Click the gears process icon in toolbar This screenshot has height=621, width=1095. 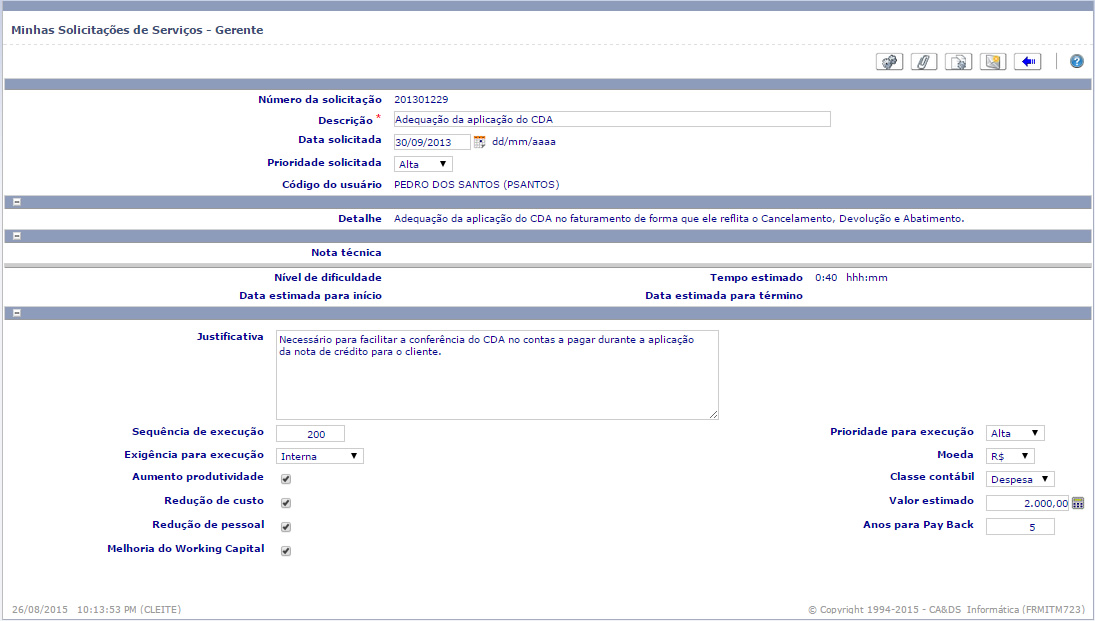(x=889, y=62)
